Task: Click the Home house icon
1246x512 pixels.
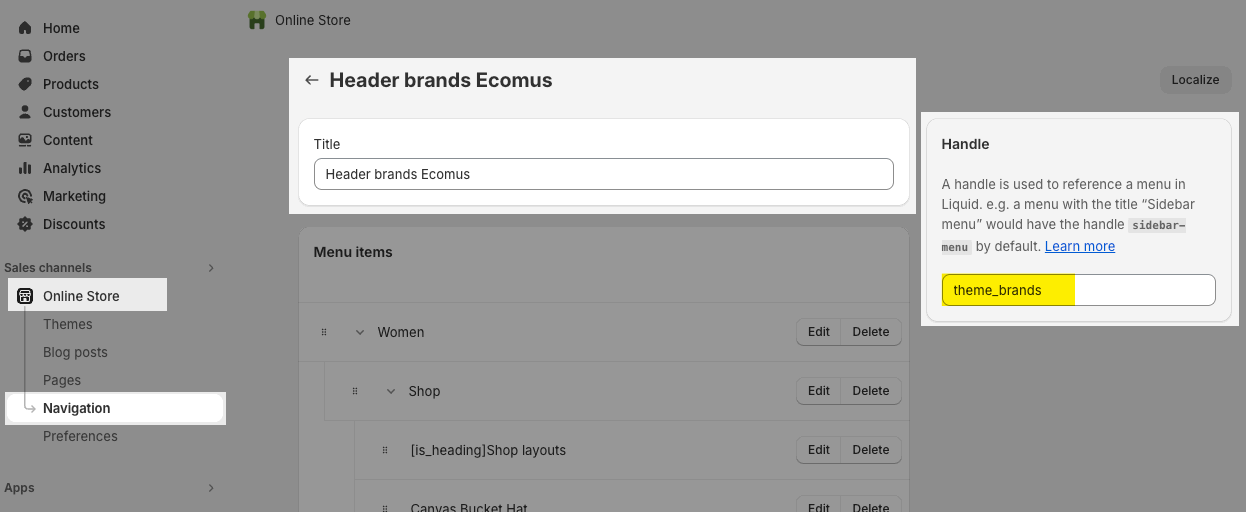Action: pyautogui.click(x=25, y=28)
